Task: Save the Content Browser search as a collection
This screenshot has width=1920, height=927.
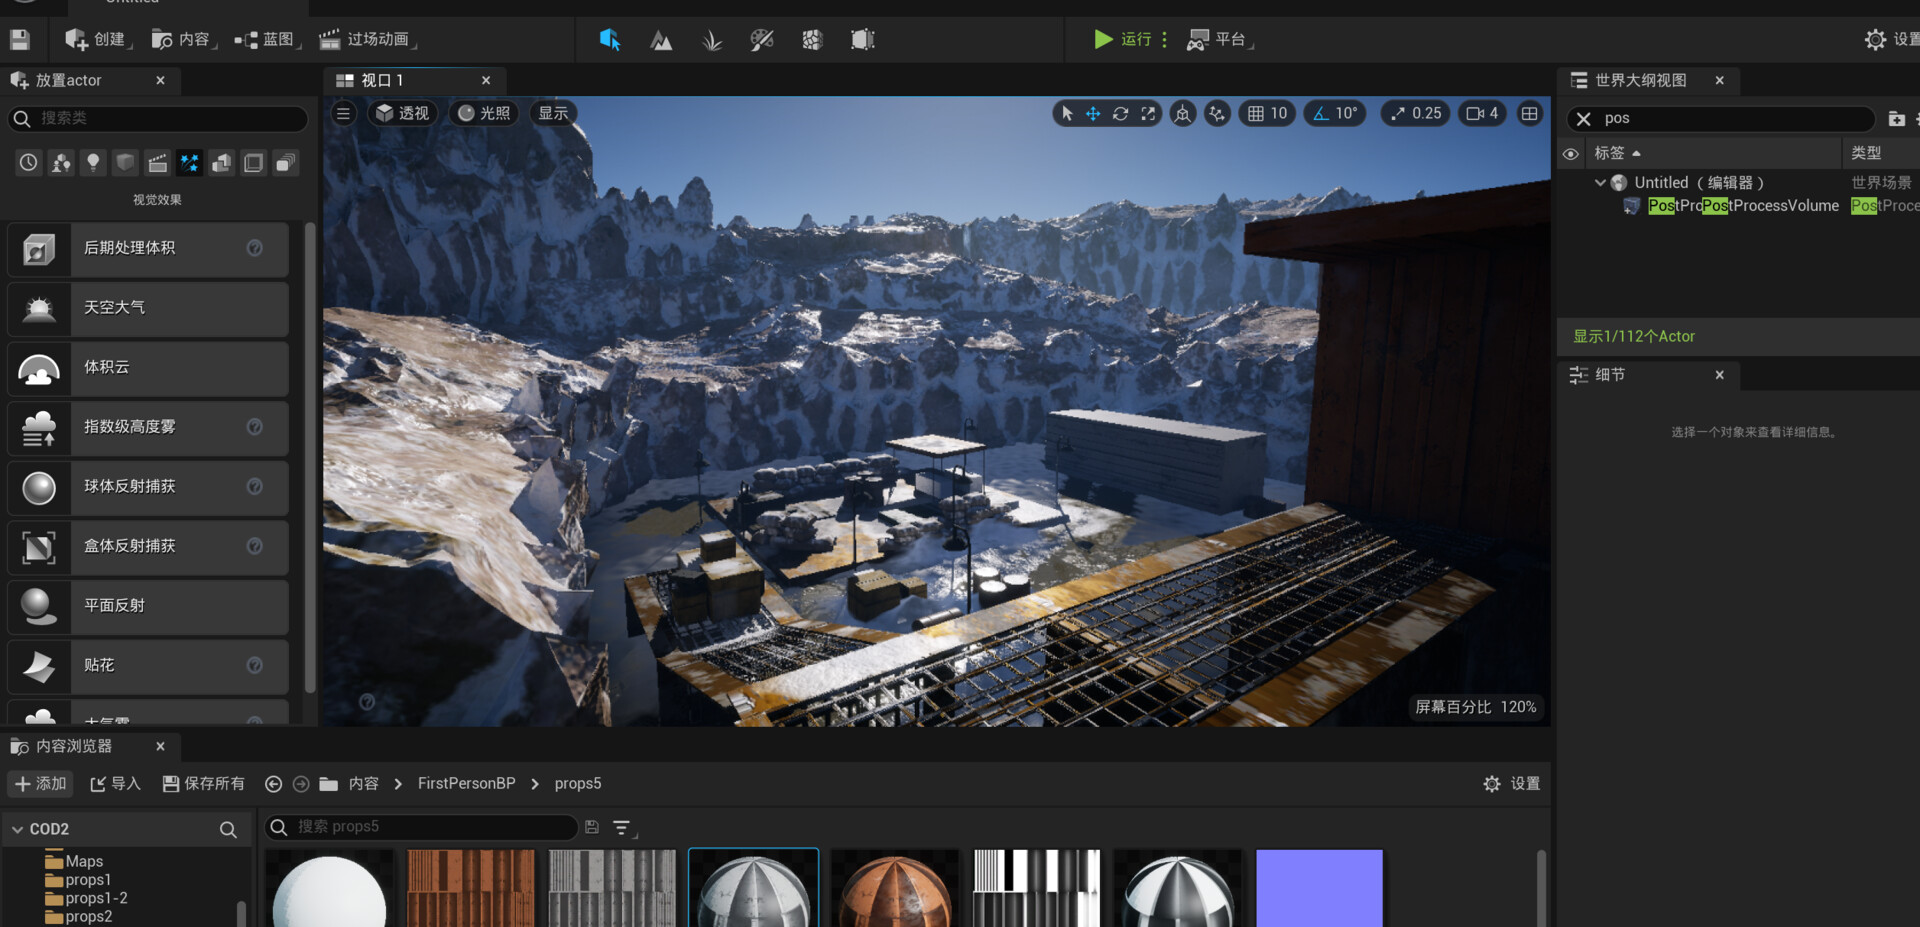Action: tap(592, 827)
